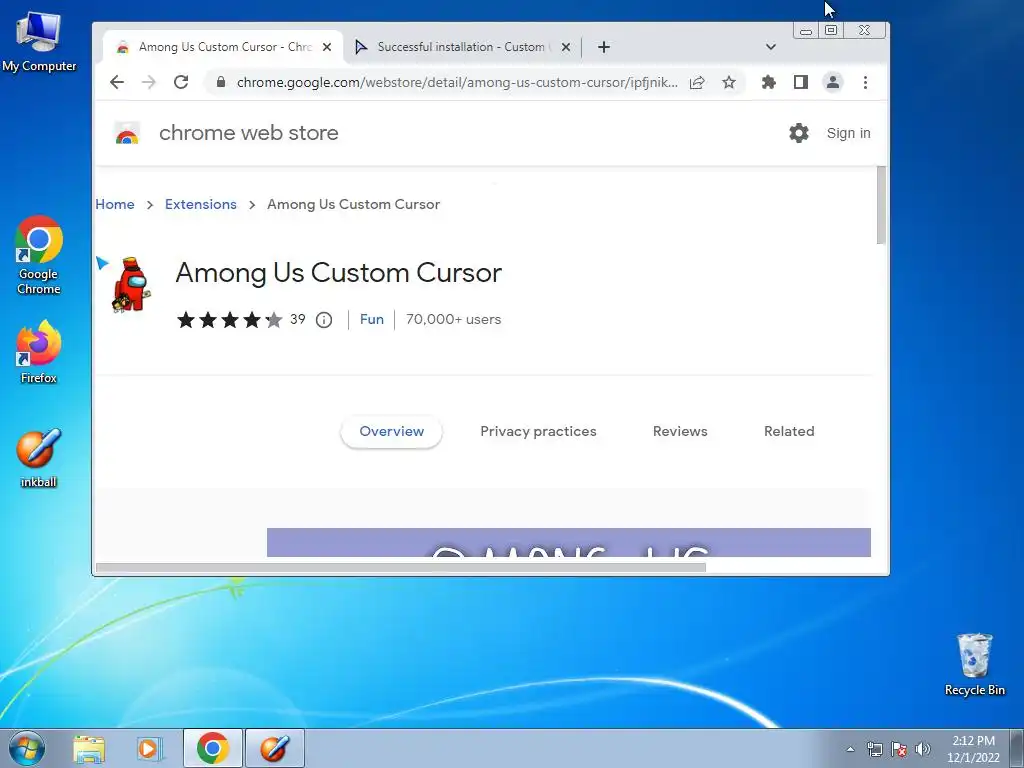The image size is (1024, 768).
Task: Click the browser forward arrow
Action: (x=149, y=82)
